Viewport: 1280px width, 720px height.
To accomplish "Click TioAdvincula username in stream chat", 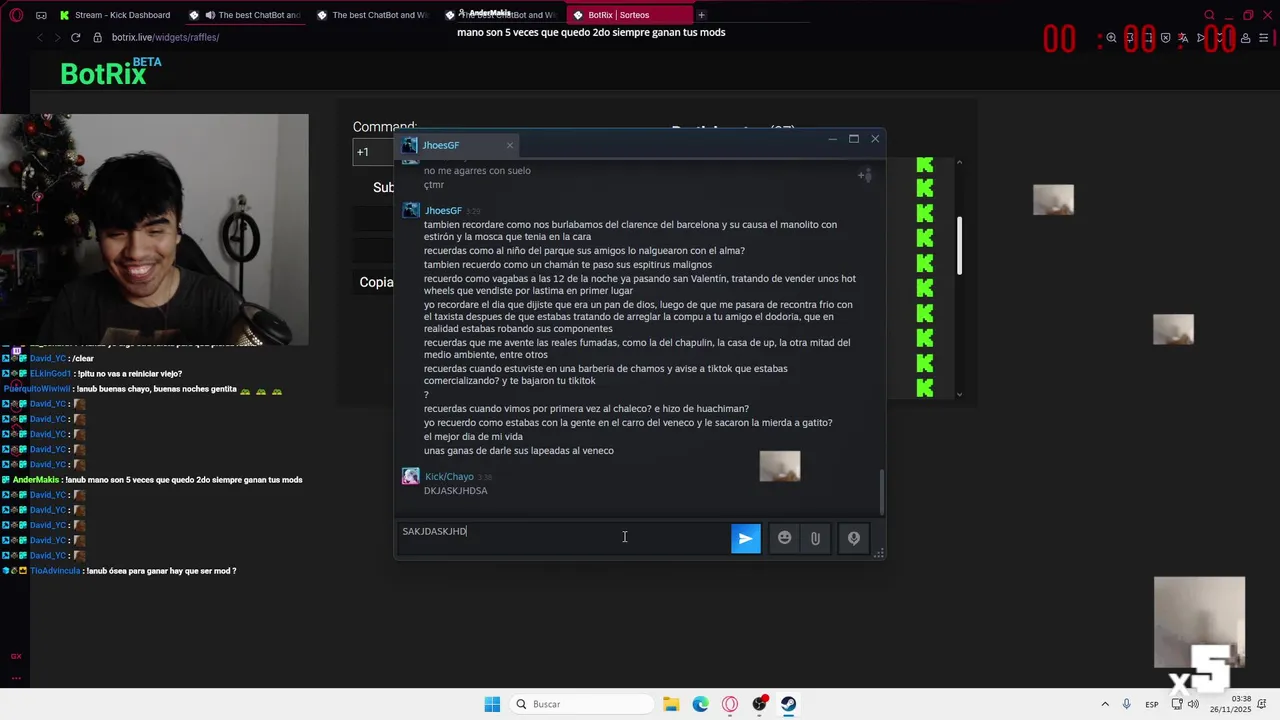I will pos(56,571).
